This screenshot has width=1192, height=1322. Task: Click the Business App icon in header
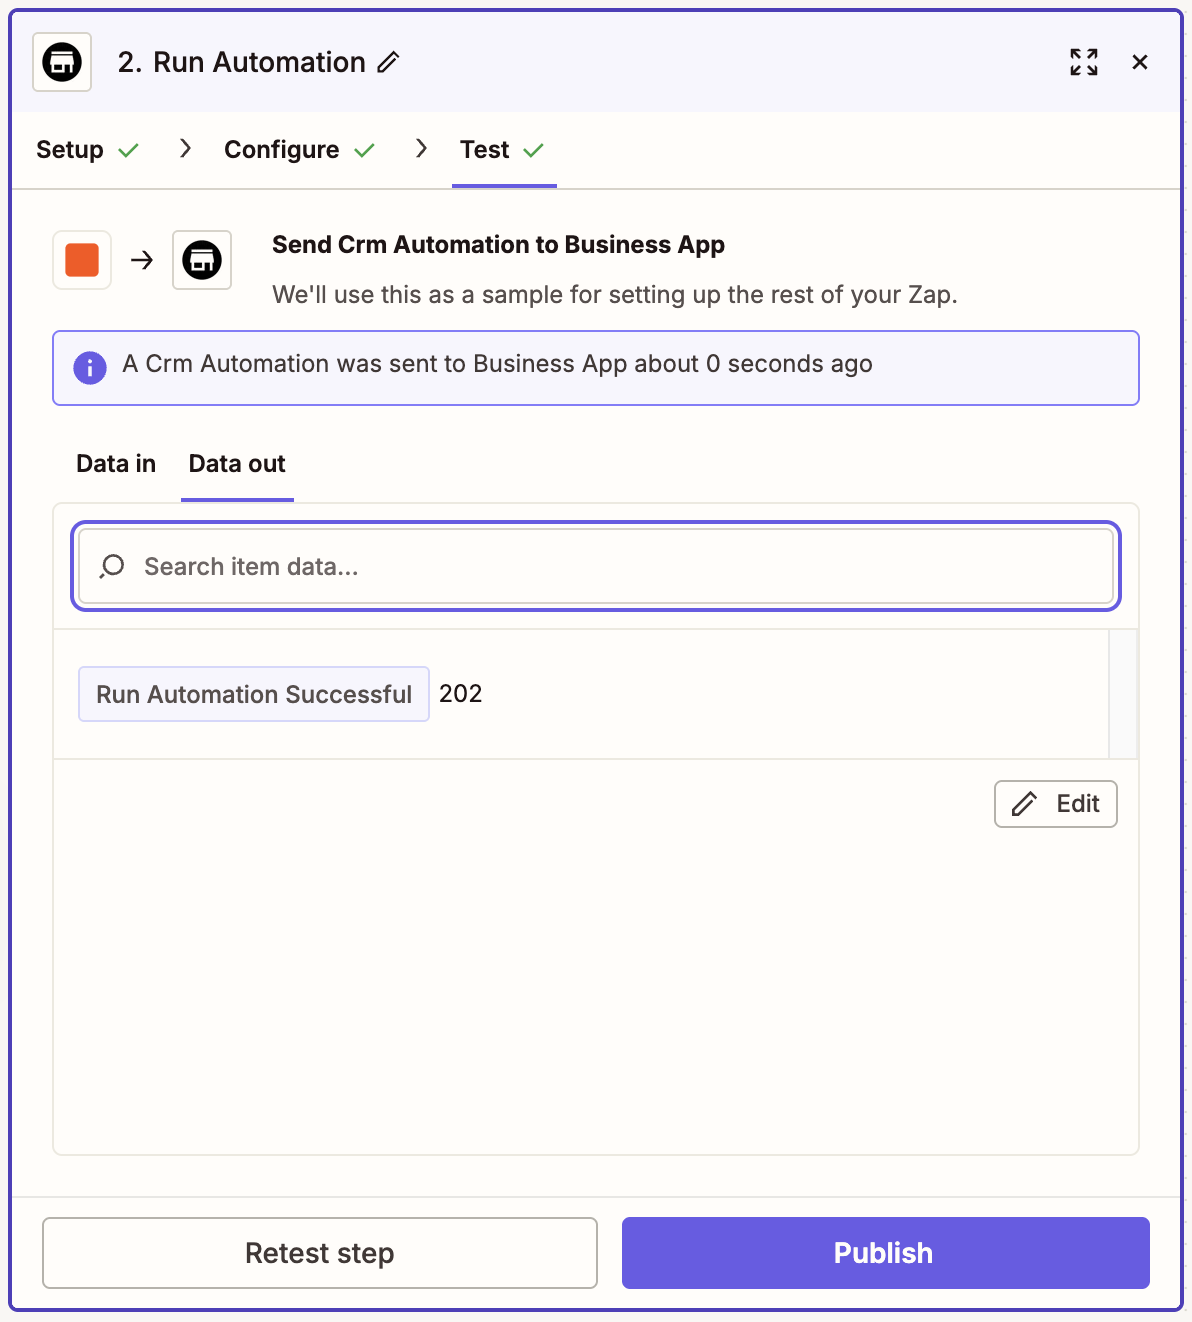[x=62, y=62]
